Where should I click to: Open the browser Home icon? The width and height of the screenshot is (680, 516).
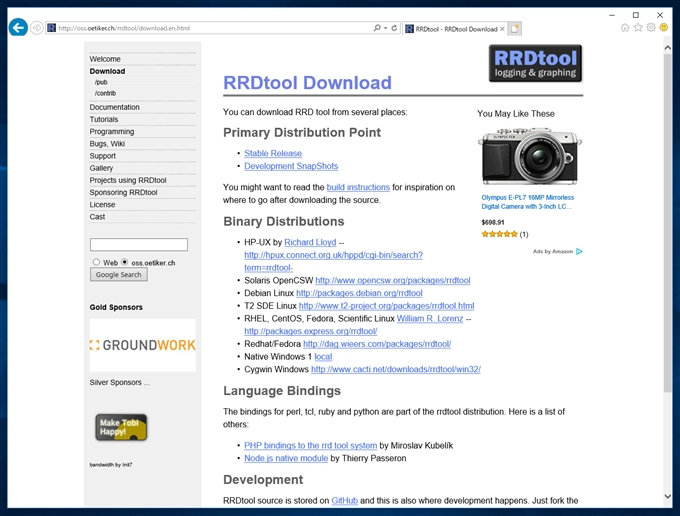click(625, 28)
